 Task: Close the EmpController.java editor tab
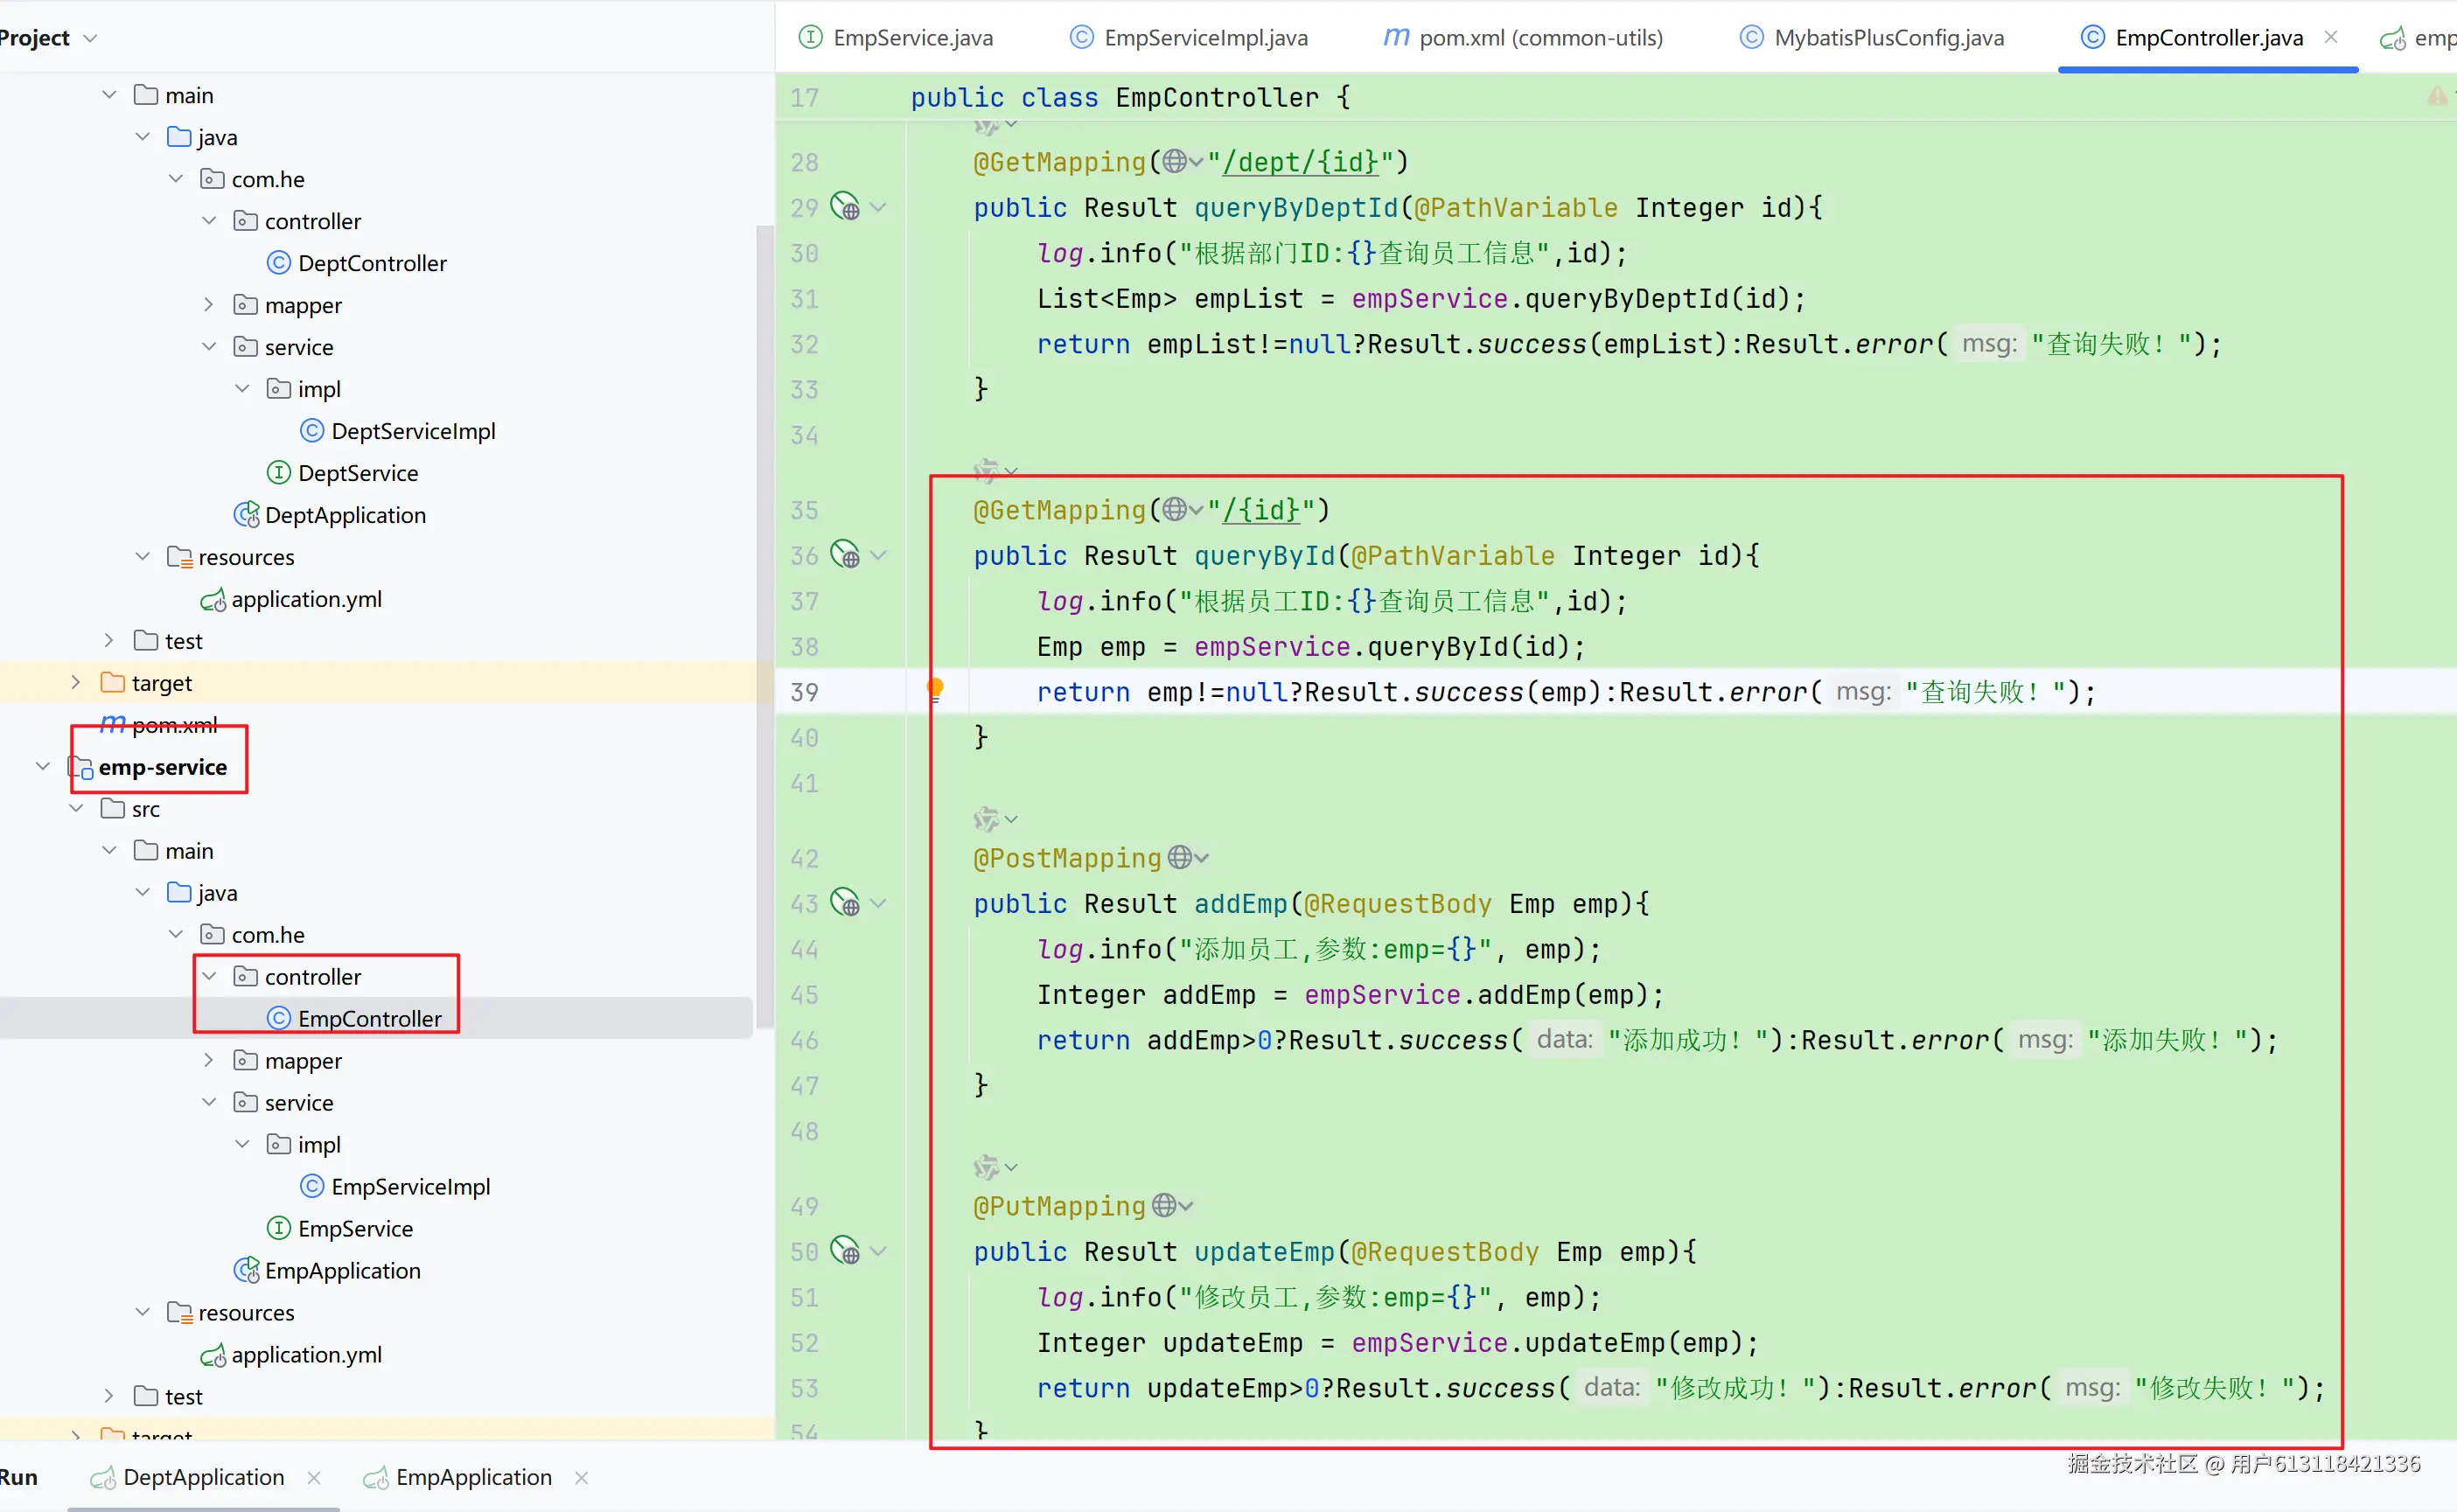tap(2331, 37)
